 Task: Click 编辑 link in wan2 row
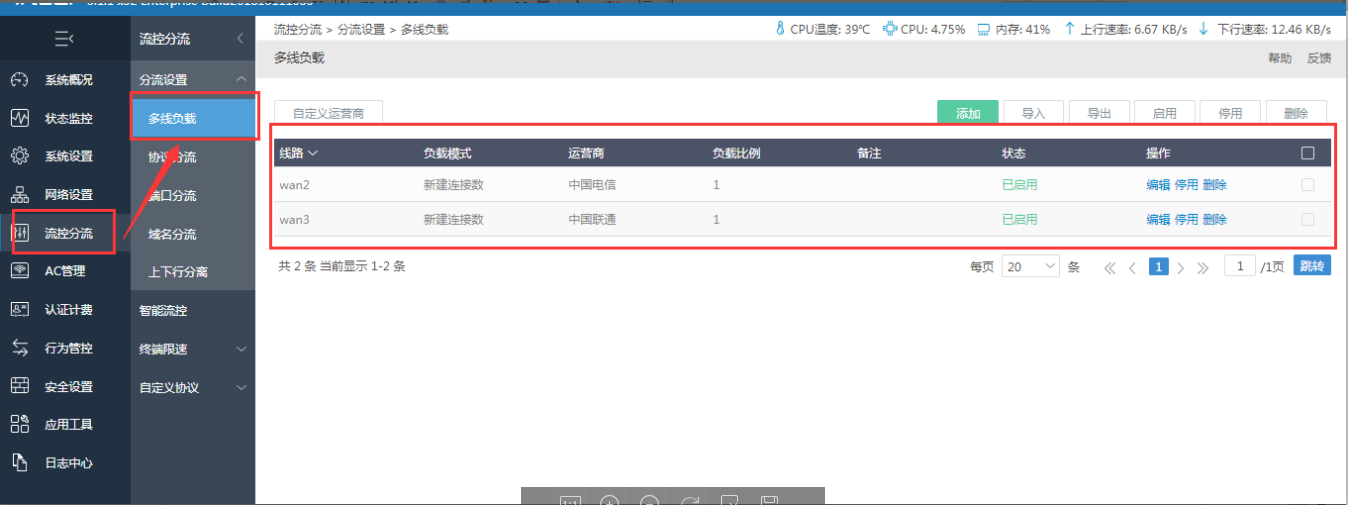point(1158,185)
